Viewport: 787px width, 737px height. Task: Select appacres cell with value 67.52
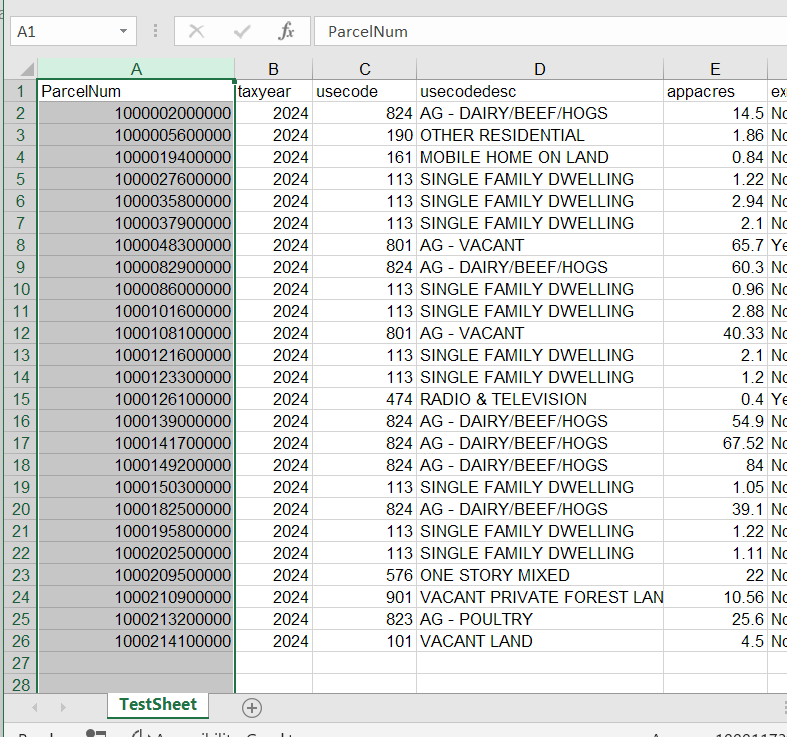715,443
